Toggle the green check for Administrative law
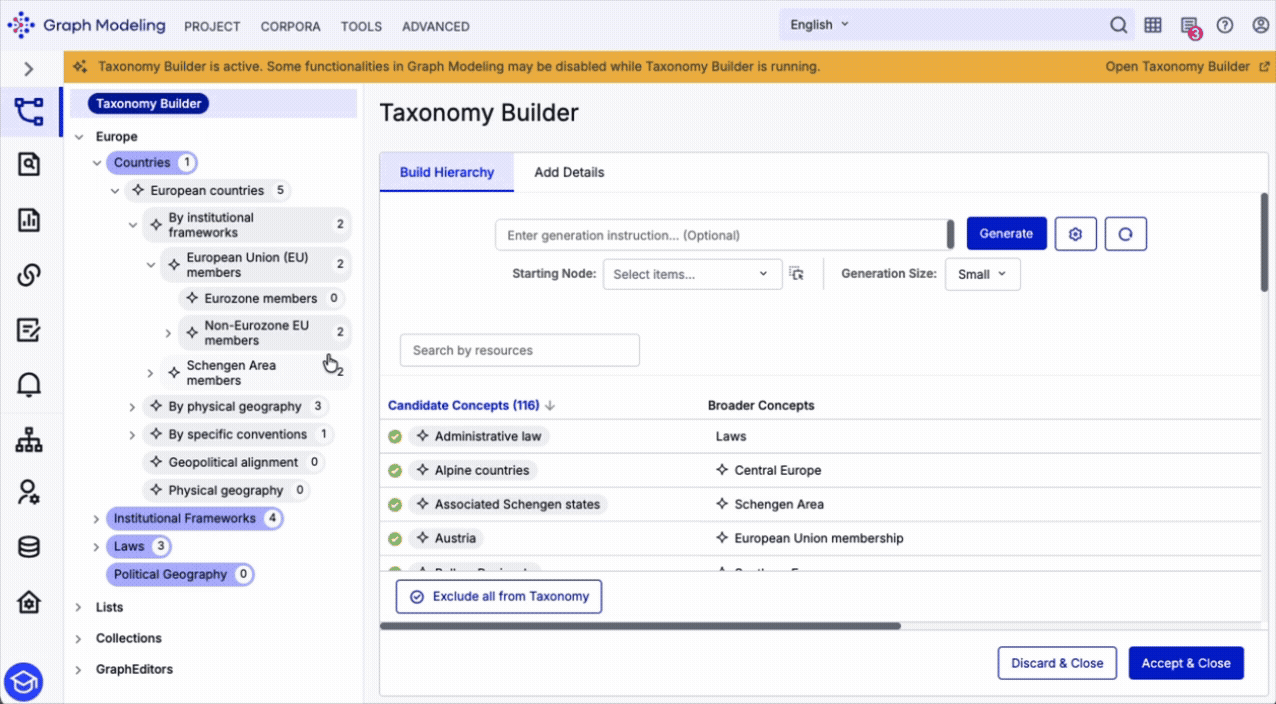Viewport: 1276px width, 704px height. [395, 437]
